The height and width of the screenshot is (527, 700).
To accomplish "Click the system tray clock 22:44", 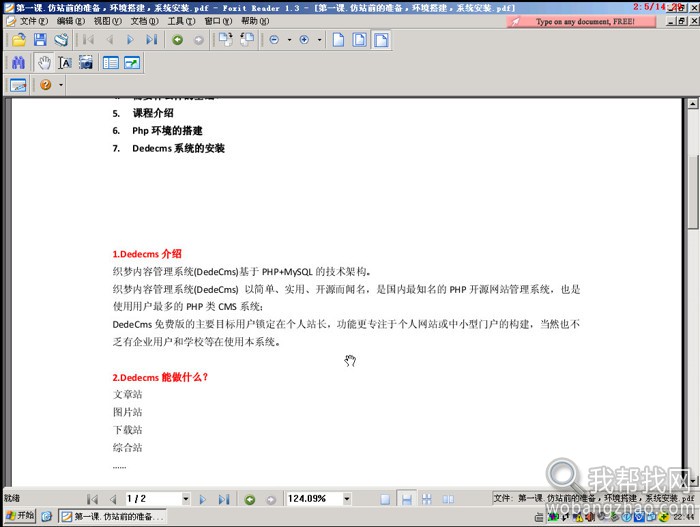I will [x=684, y=517].
